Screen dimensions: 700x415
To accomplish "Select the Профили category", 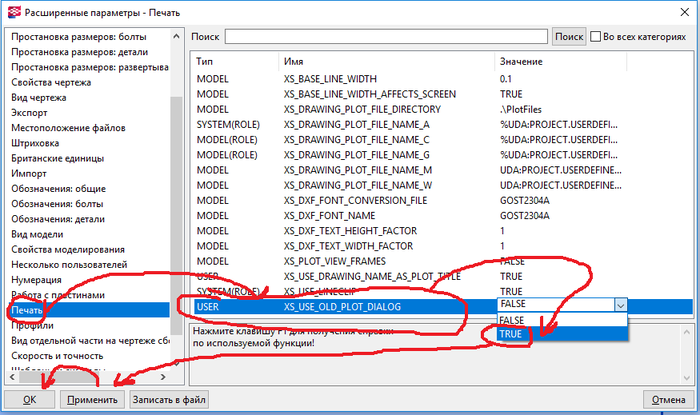I will [33, 325].
